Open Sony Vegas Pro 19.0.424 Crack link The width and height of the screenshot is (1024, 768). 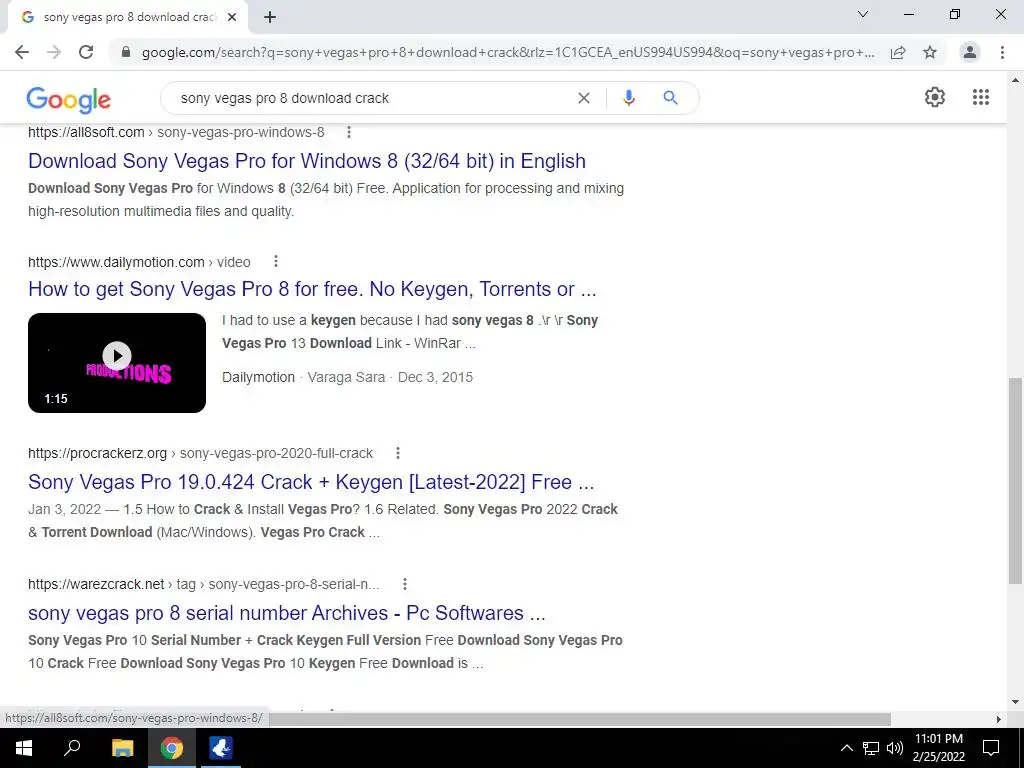click(311, 482)
